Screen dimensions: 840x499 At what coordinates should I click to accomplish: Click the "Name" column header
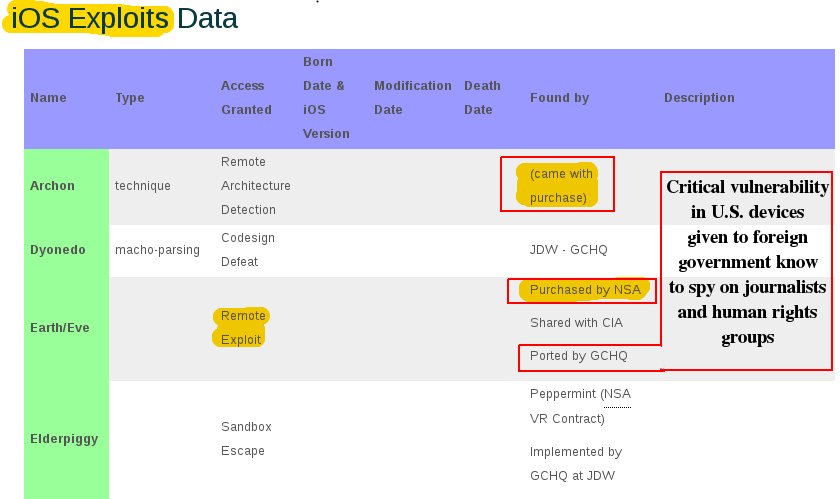pyautogui.click(x=48, y=98)
